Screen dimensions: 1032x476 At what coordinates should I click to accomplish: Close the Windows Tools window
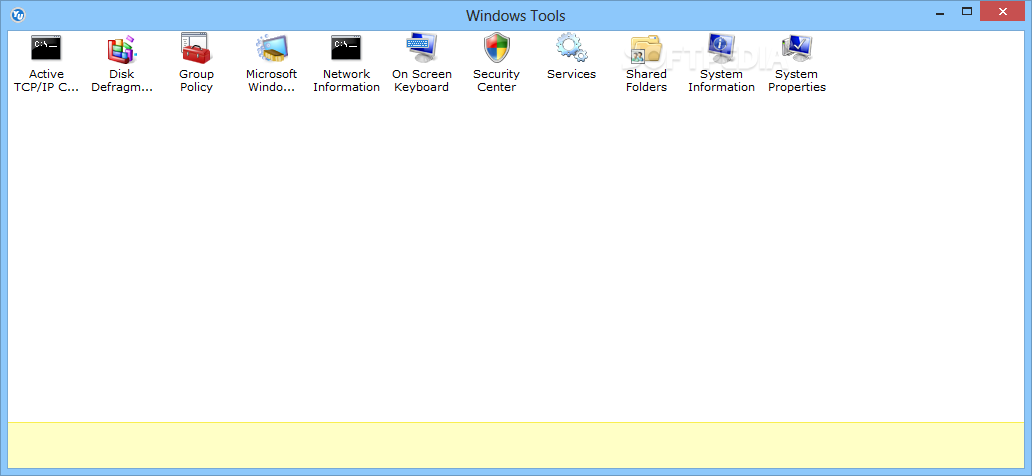[1002, 11]
